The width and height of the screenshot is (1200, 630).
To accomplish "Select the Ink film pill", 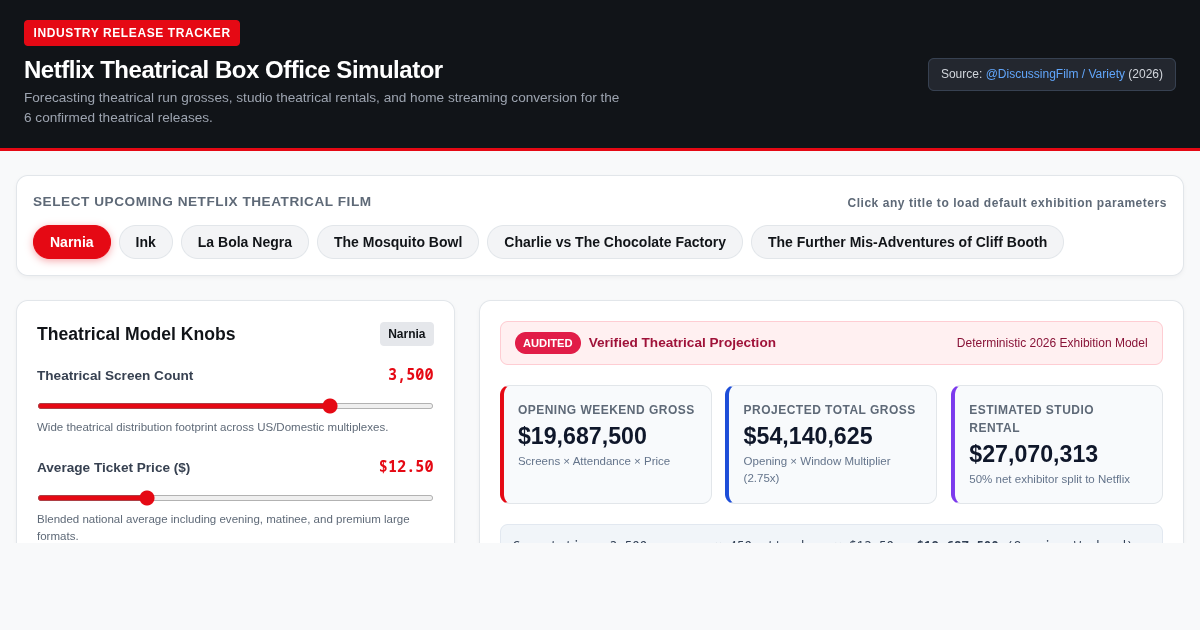I will [x=146, y=242].
